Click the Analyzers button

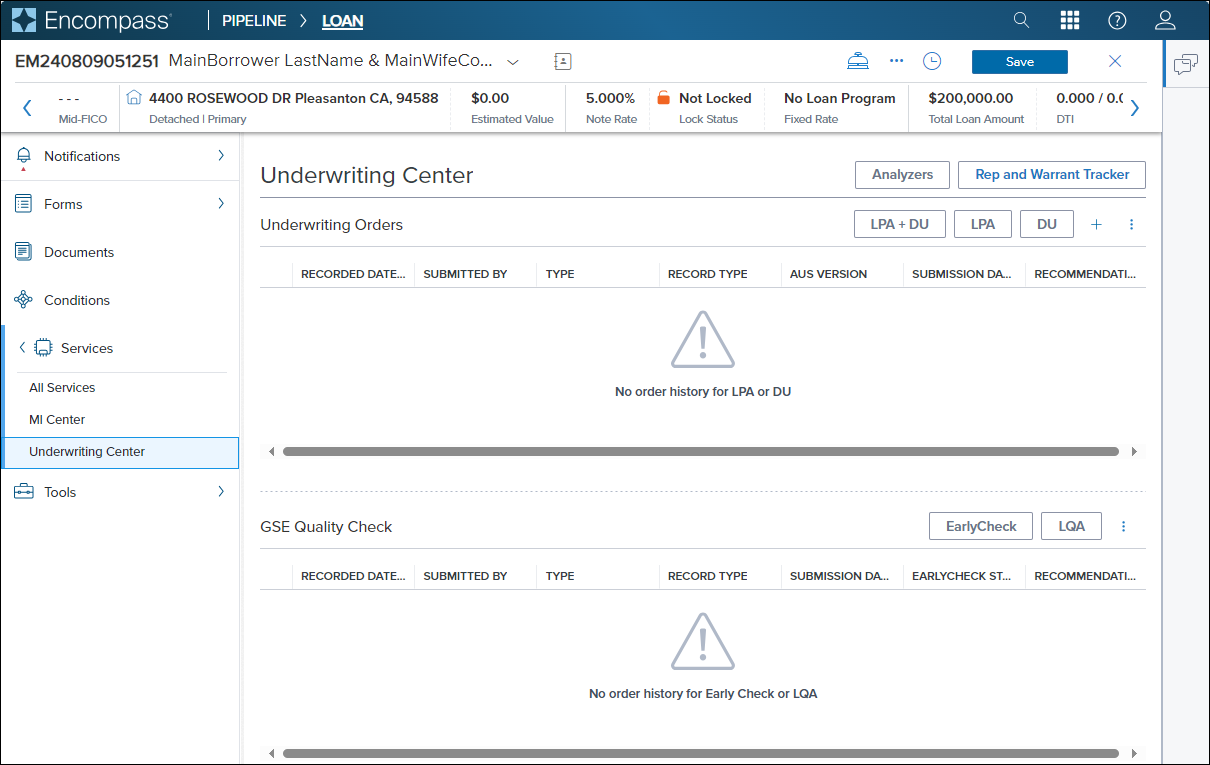(902, 174)
